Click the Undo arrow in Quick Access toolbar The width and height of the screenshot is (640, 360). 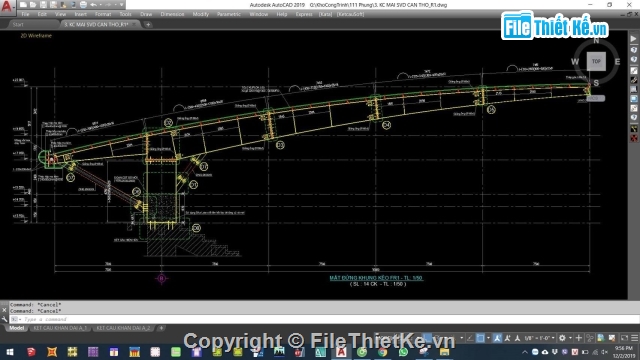93,4
